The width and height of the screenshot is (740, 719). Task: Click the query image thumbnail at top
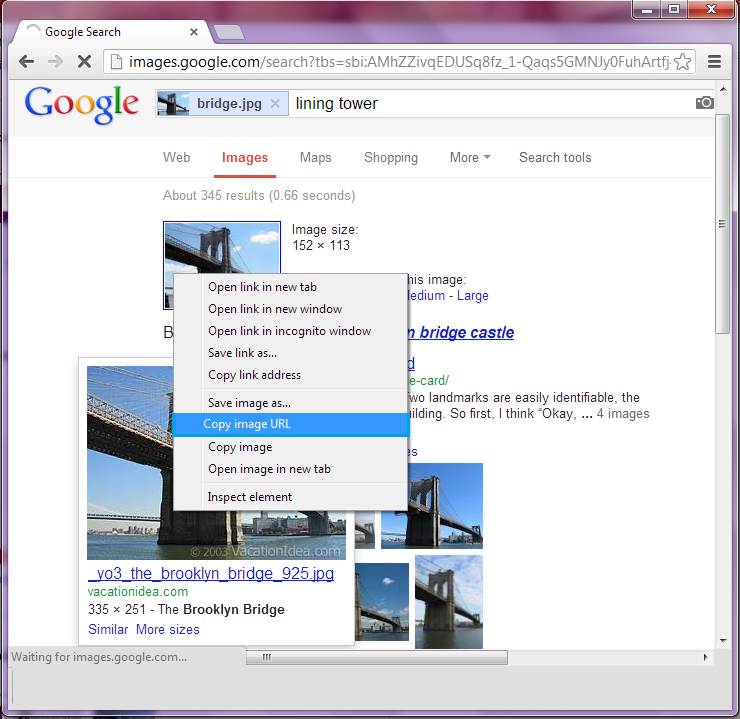[x=222, y=247]
